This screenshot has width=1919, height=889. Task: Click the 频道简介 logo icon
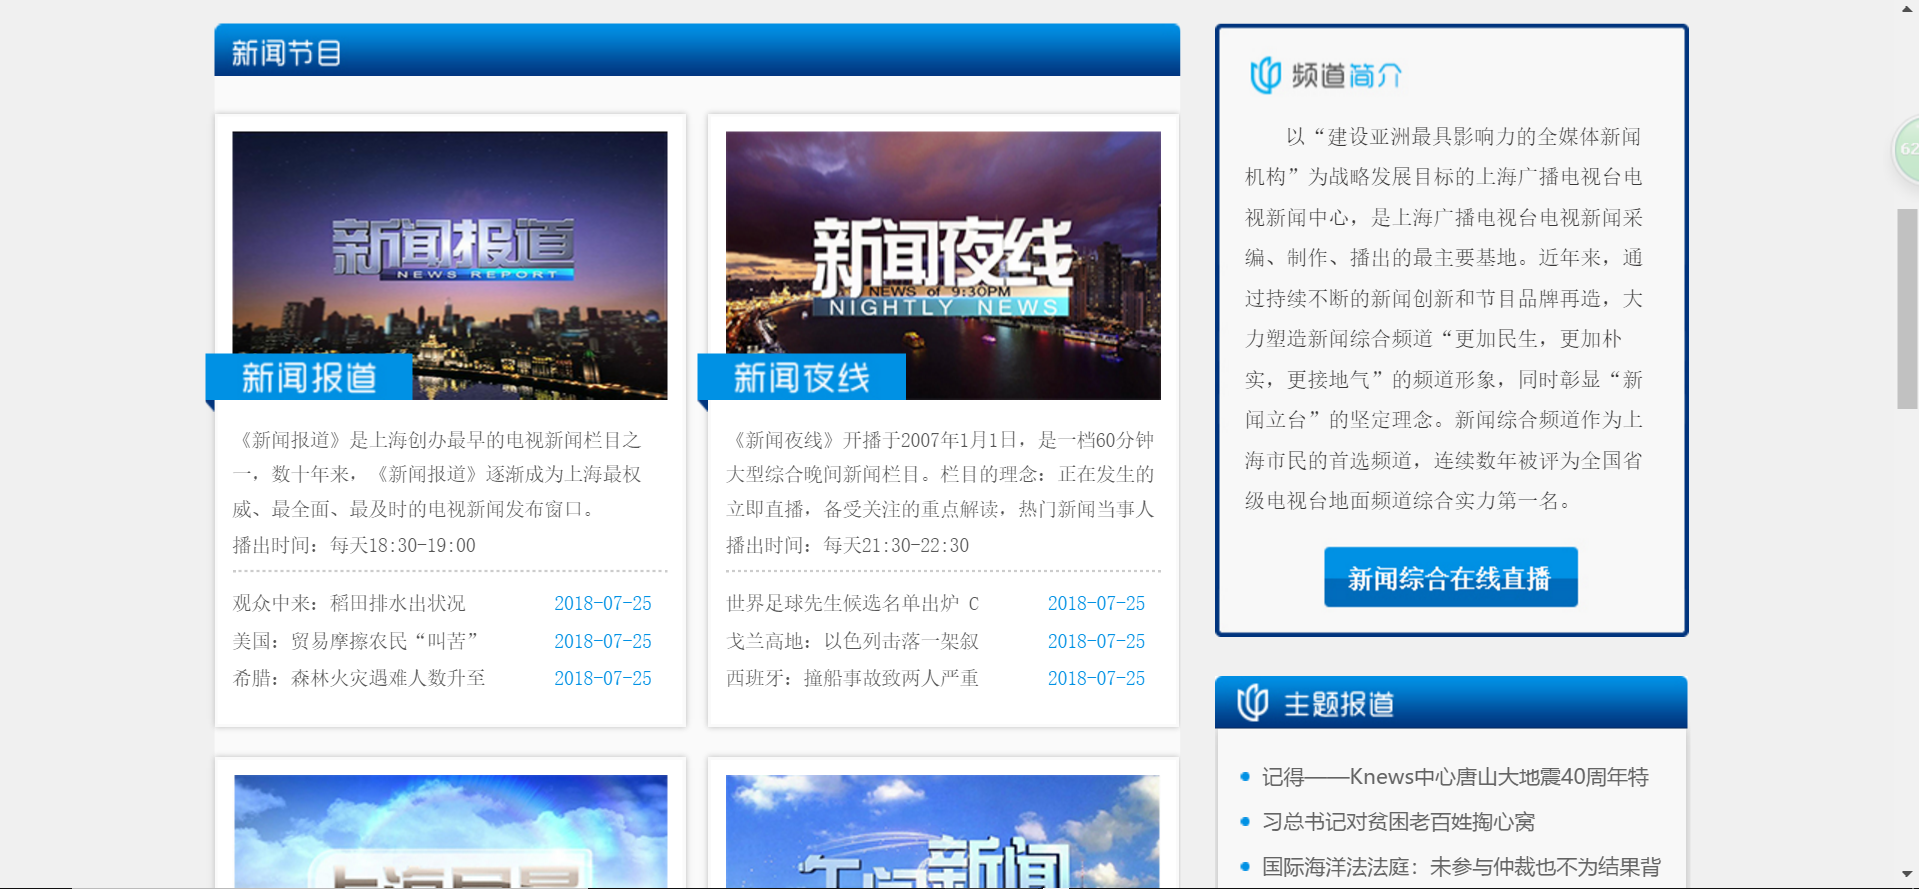point(1265,75)
